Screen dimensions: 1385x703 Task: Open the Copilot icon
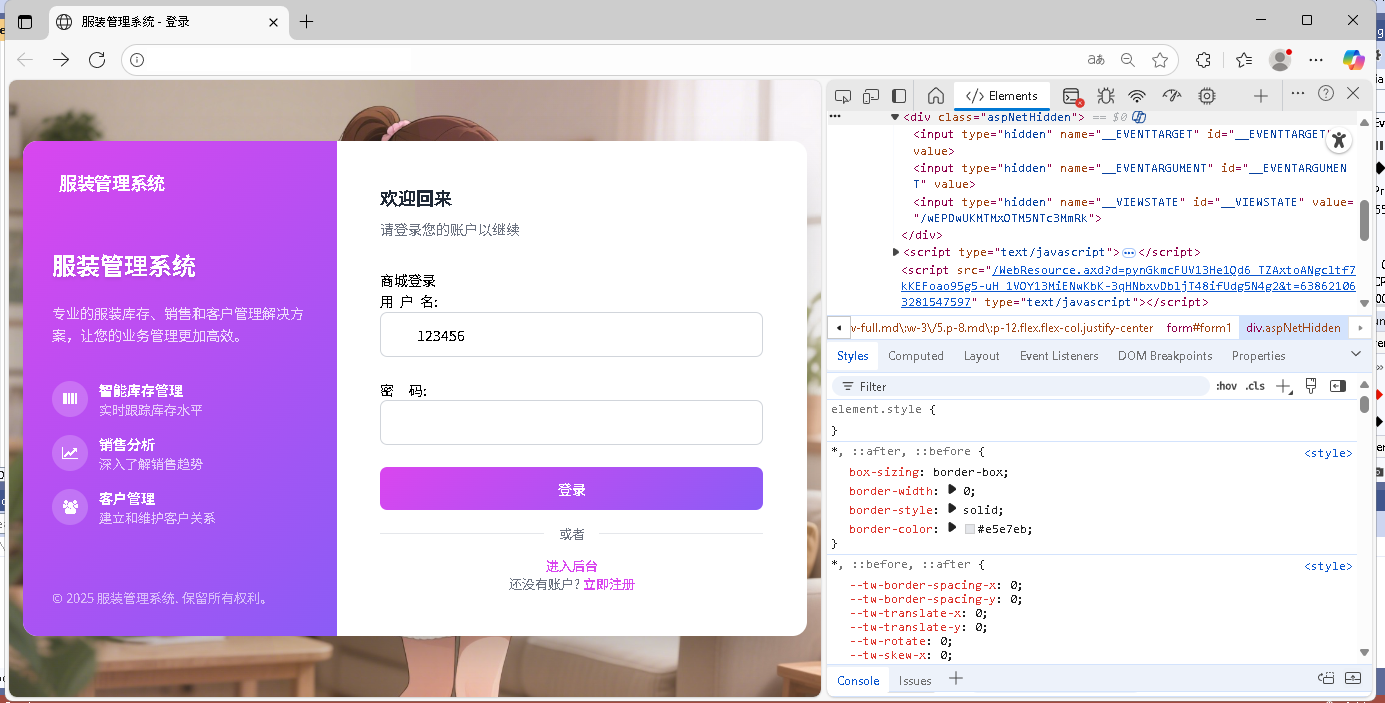[1353, 60]
